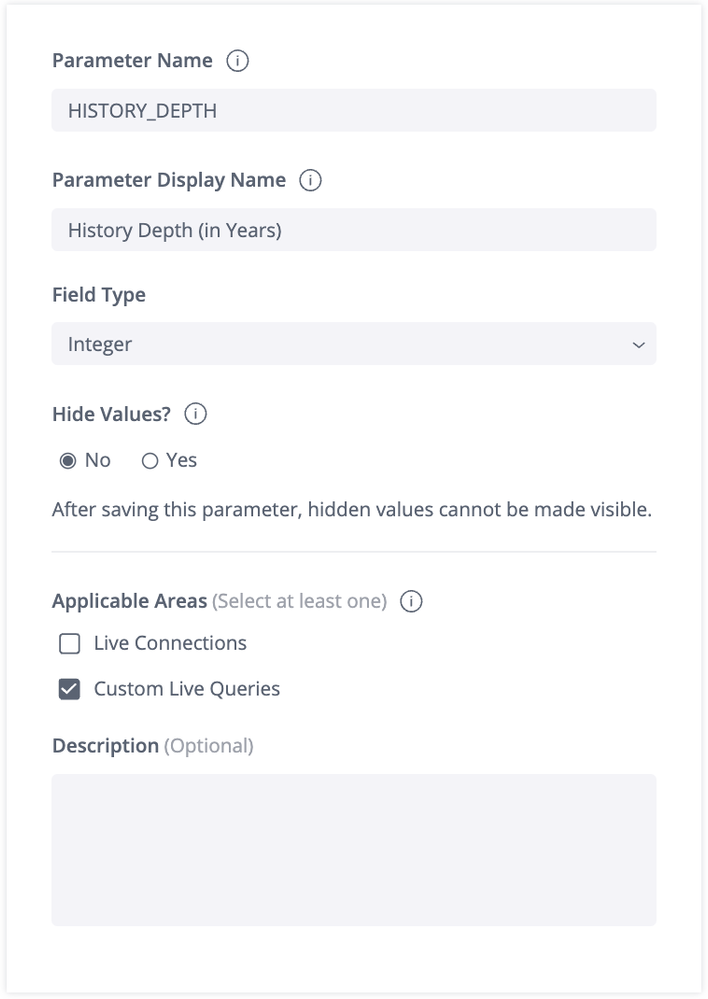Screen dimensions: 708x999
Task: Click the "Live Connections" label text
Action: click(170, 644)
